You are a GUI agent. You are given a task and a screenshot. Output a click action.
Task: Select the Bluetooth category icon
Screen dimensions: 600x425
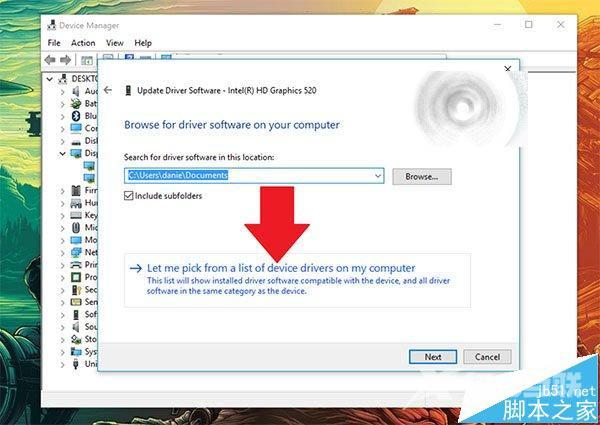[x=77, y=116]
